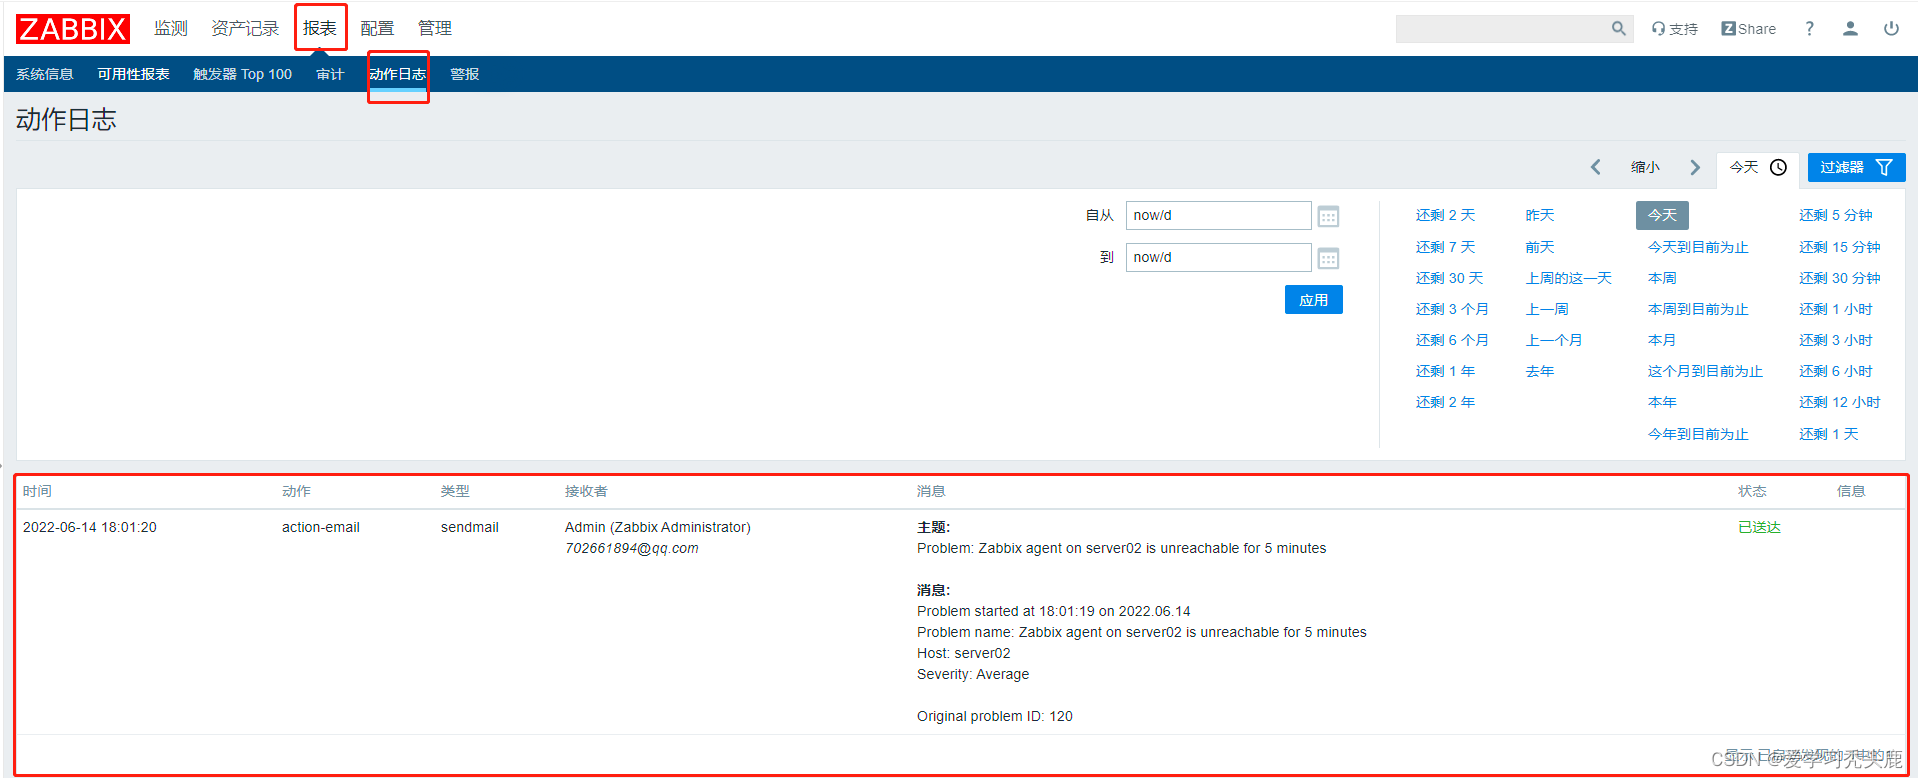Viewport: 1918px width, 778px height.
Task: Select 还剩 12 小时 time range
Action: click(x=1839, y=402)
